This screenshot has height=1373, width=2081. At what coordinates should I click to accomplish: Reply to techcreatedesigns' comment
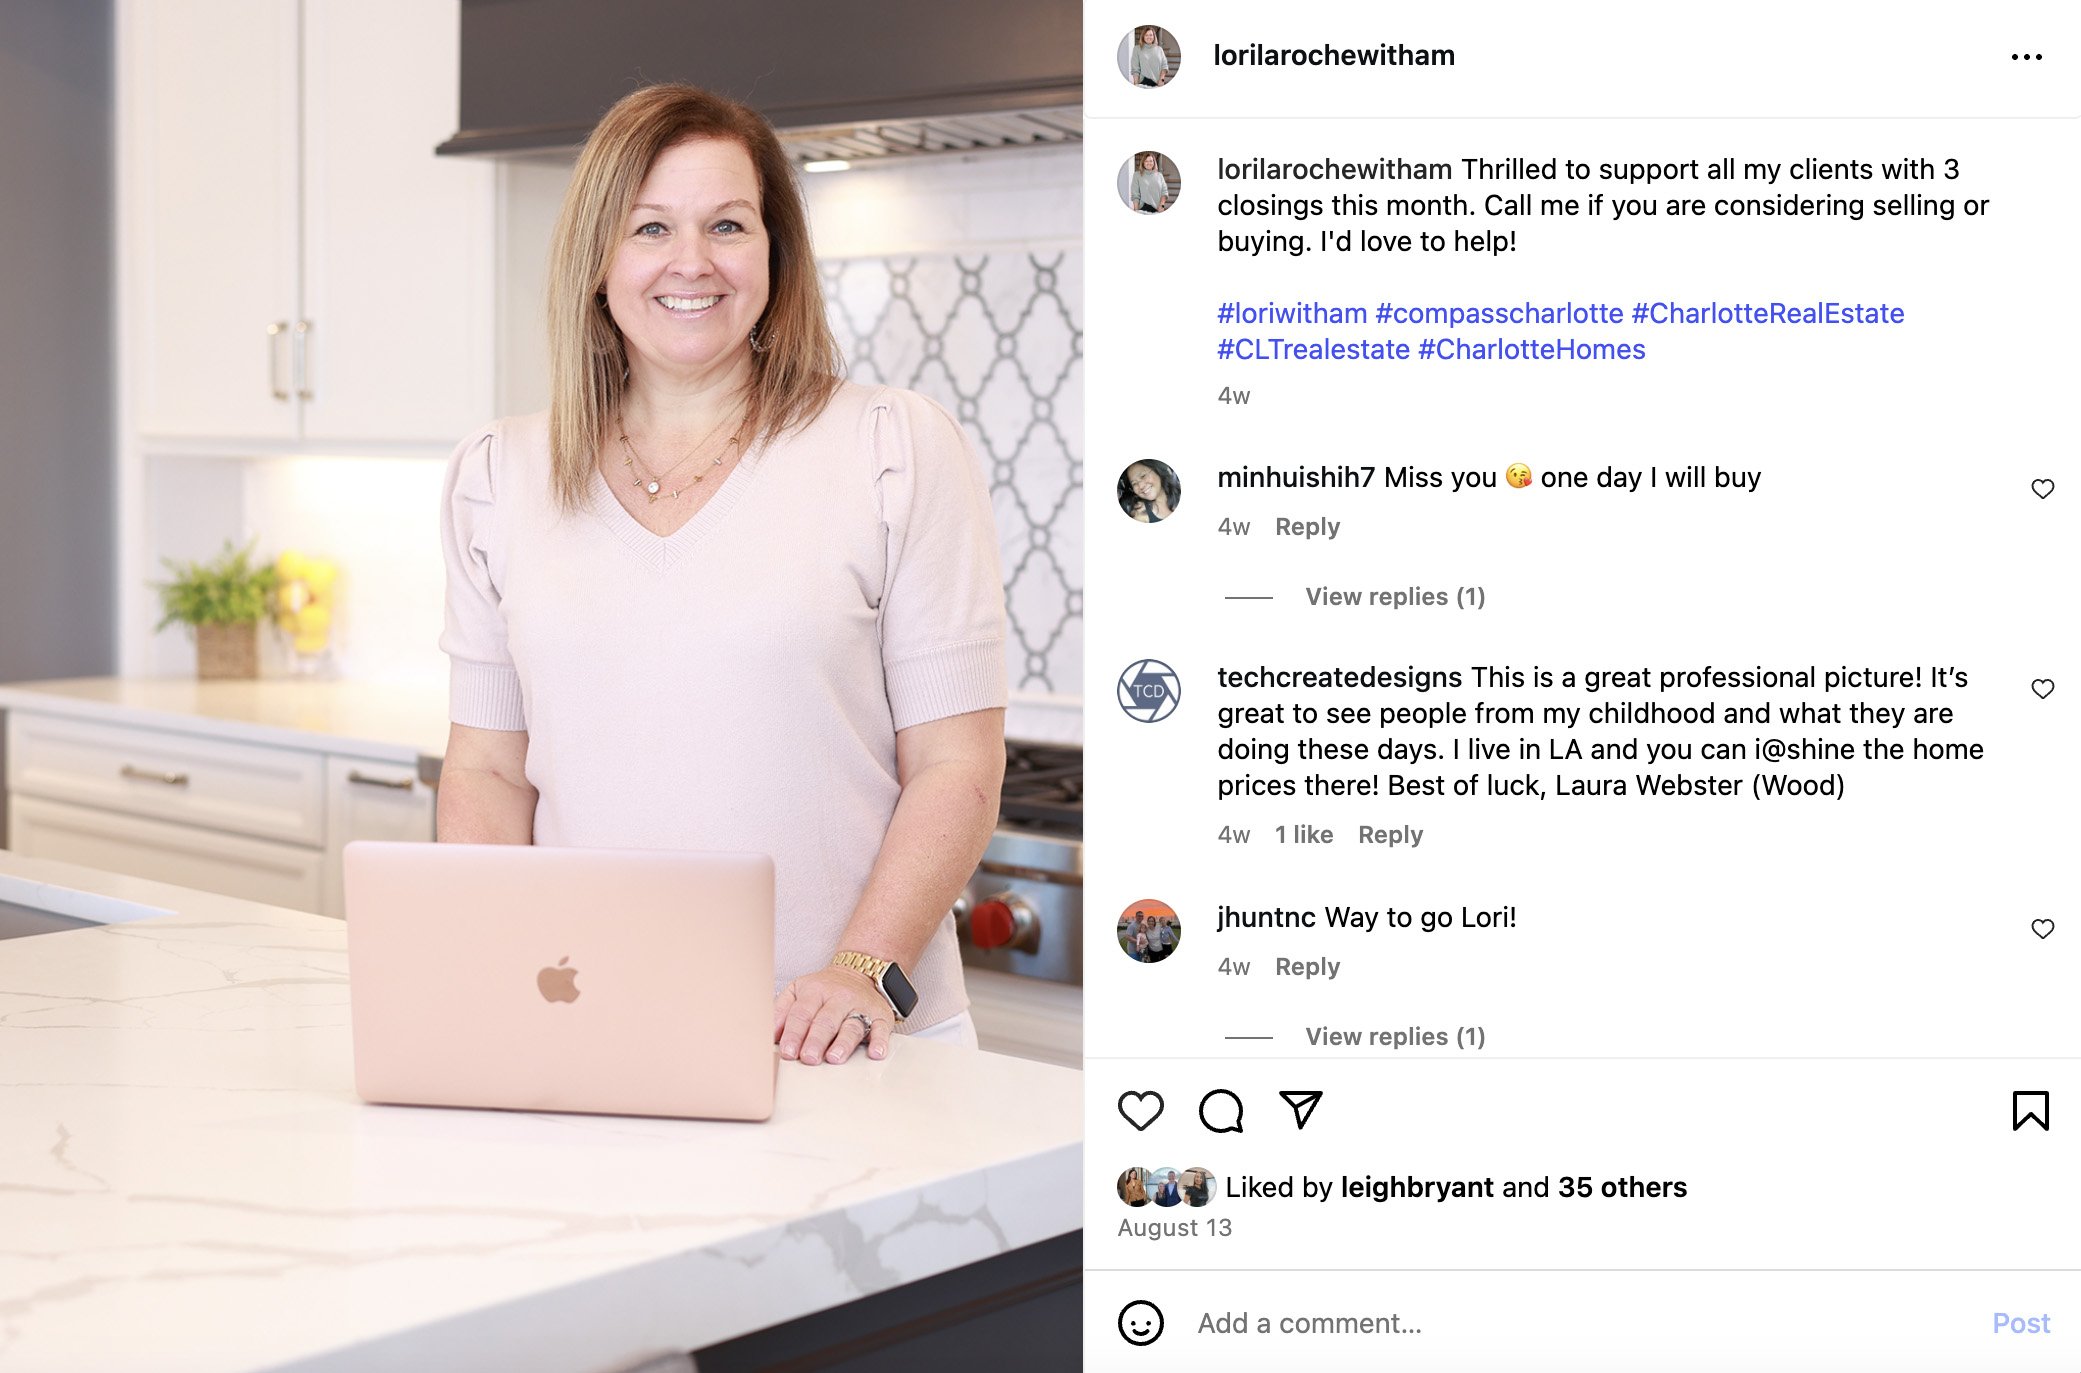pyautogui.click(x=1390, y=835)
